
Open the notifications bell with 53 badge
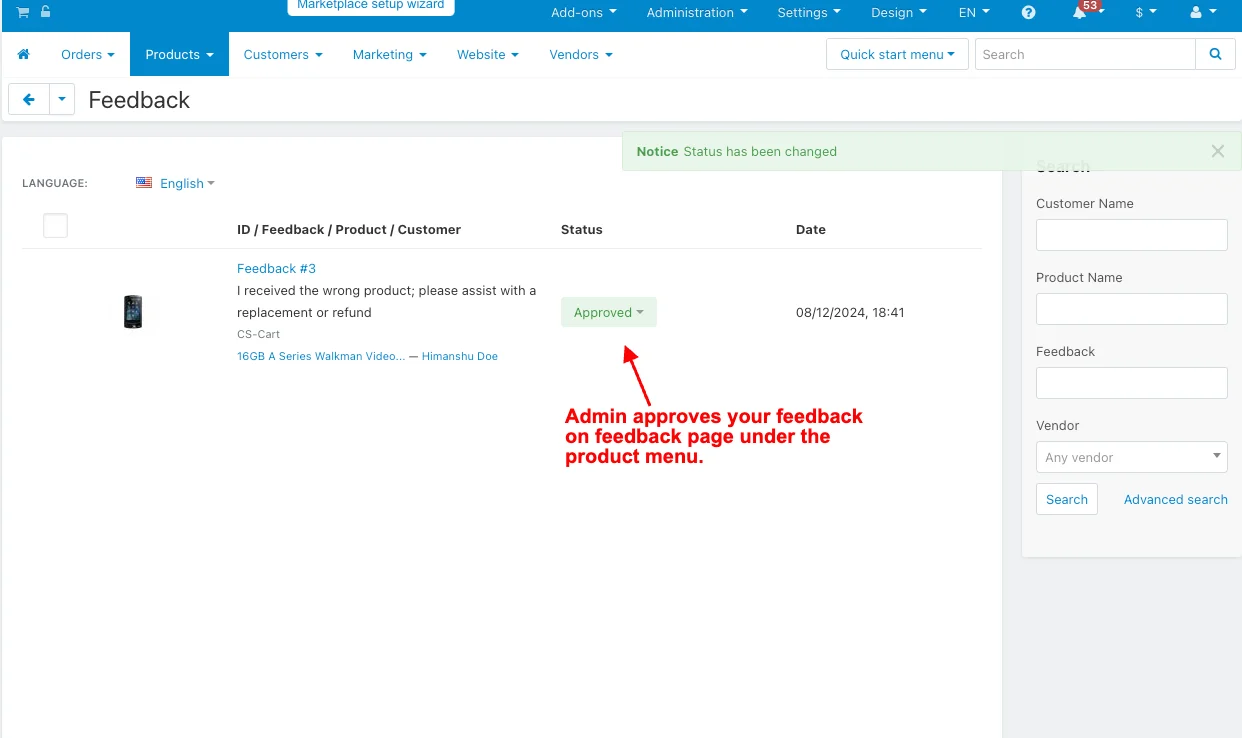(x=1080, y=13)
